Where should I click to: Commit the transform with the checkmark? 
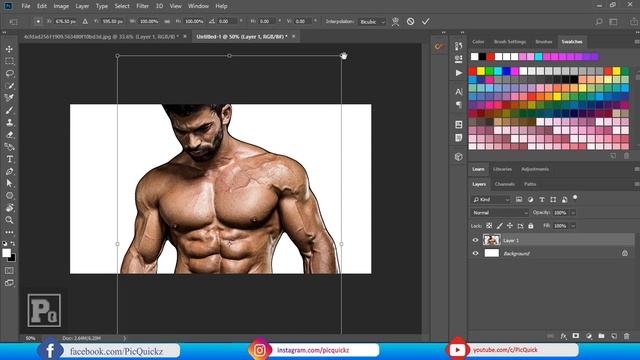pyautogui.click(x=426, y=21)
